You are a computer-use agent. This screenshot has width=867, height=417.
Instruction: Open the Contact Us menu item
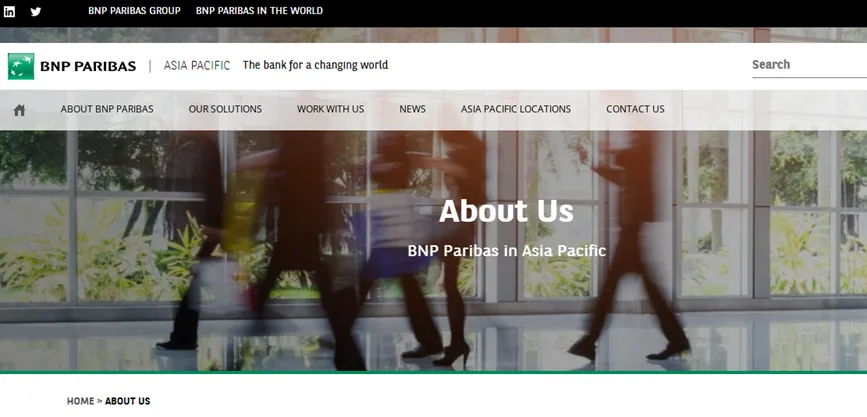[635, 109]
